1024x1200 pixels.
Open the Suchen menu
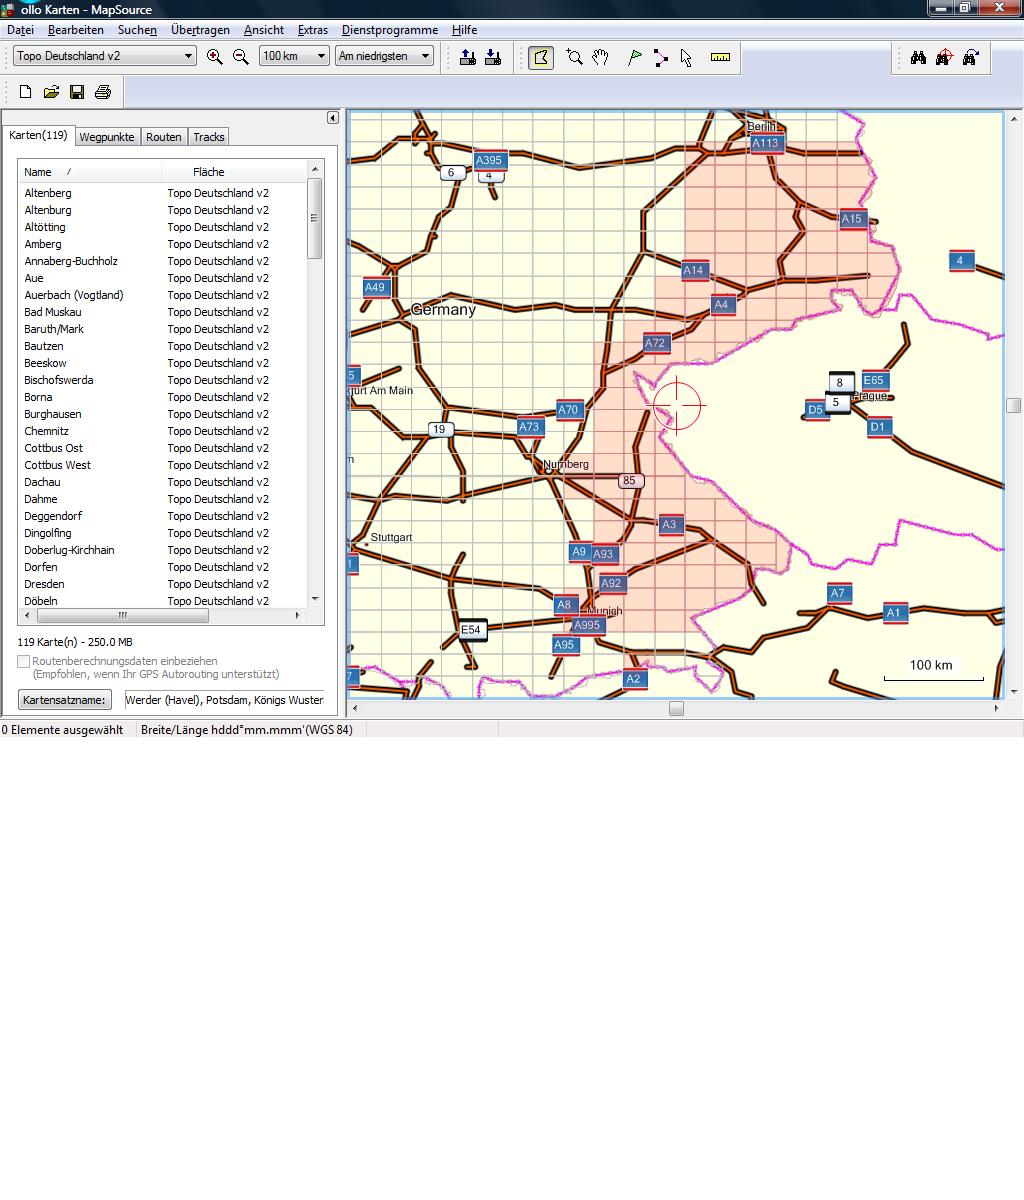(137, 30)
